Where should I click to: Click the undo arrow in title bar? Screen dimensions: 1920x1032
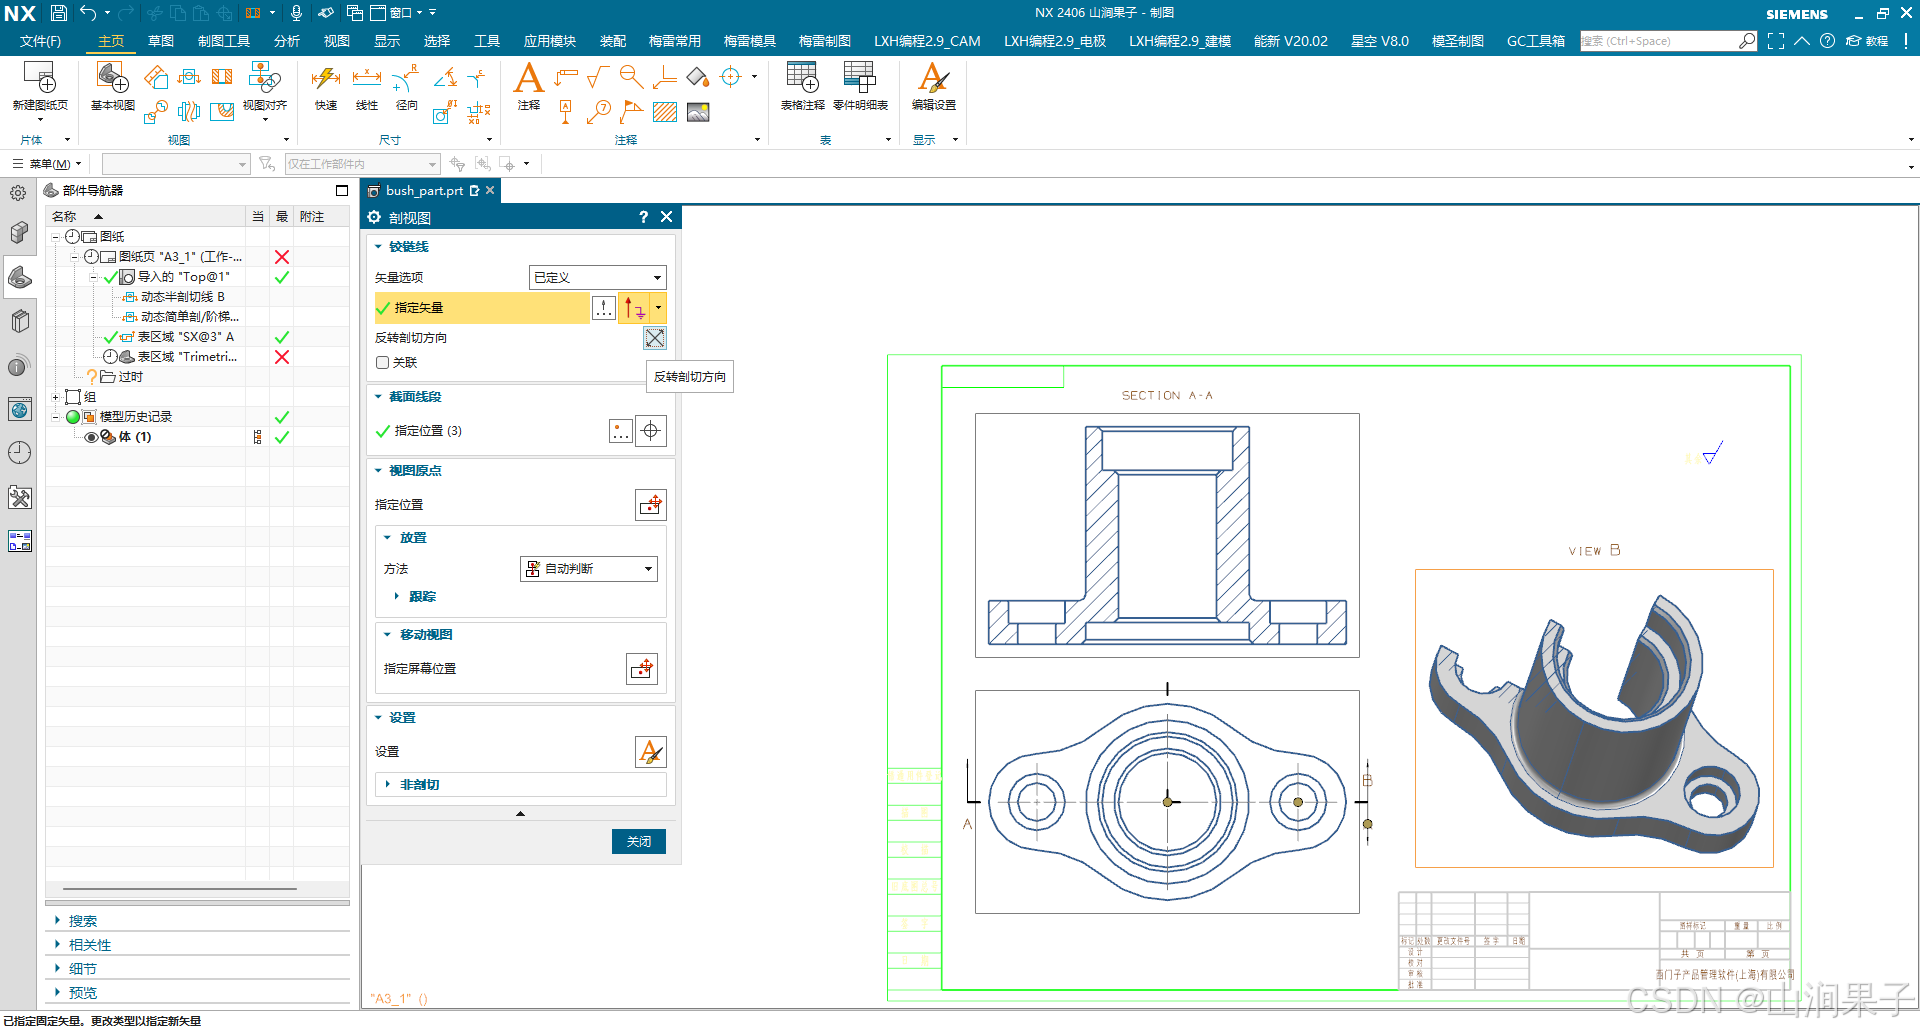(88, 13)
